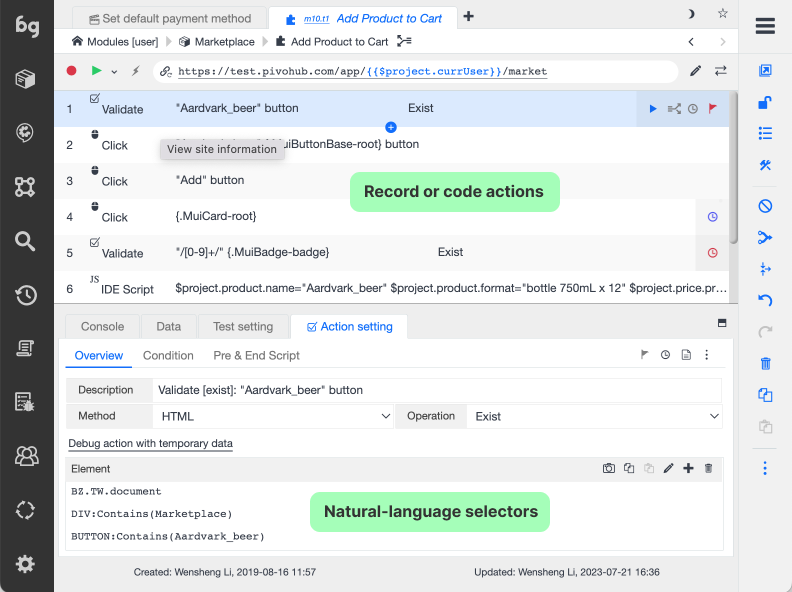Toggle dark mode moon icon
This screenshot has width=792, height=592.
point(691,15)
